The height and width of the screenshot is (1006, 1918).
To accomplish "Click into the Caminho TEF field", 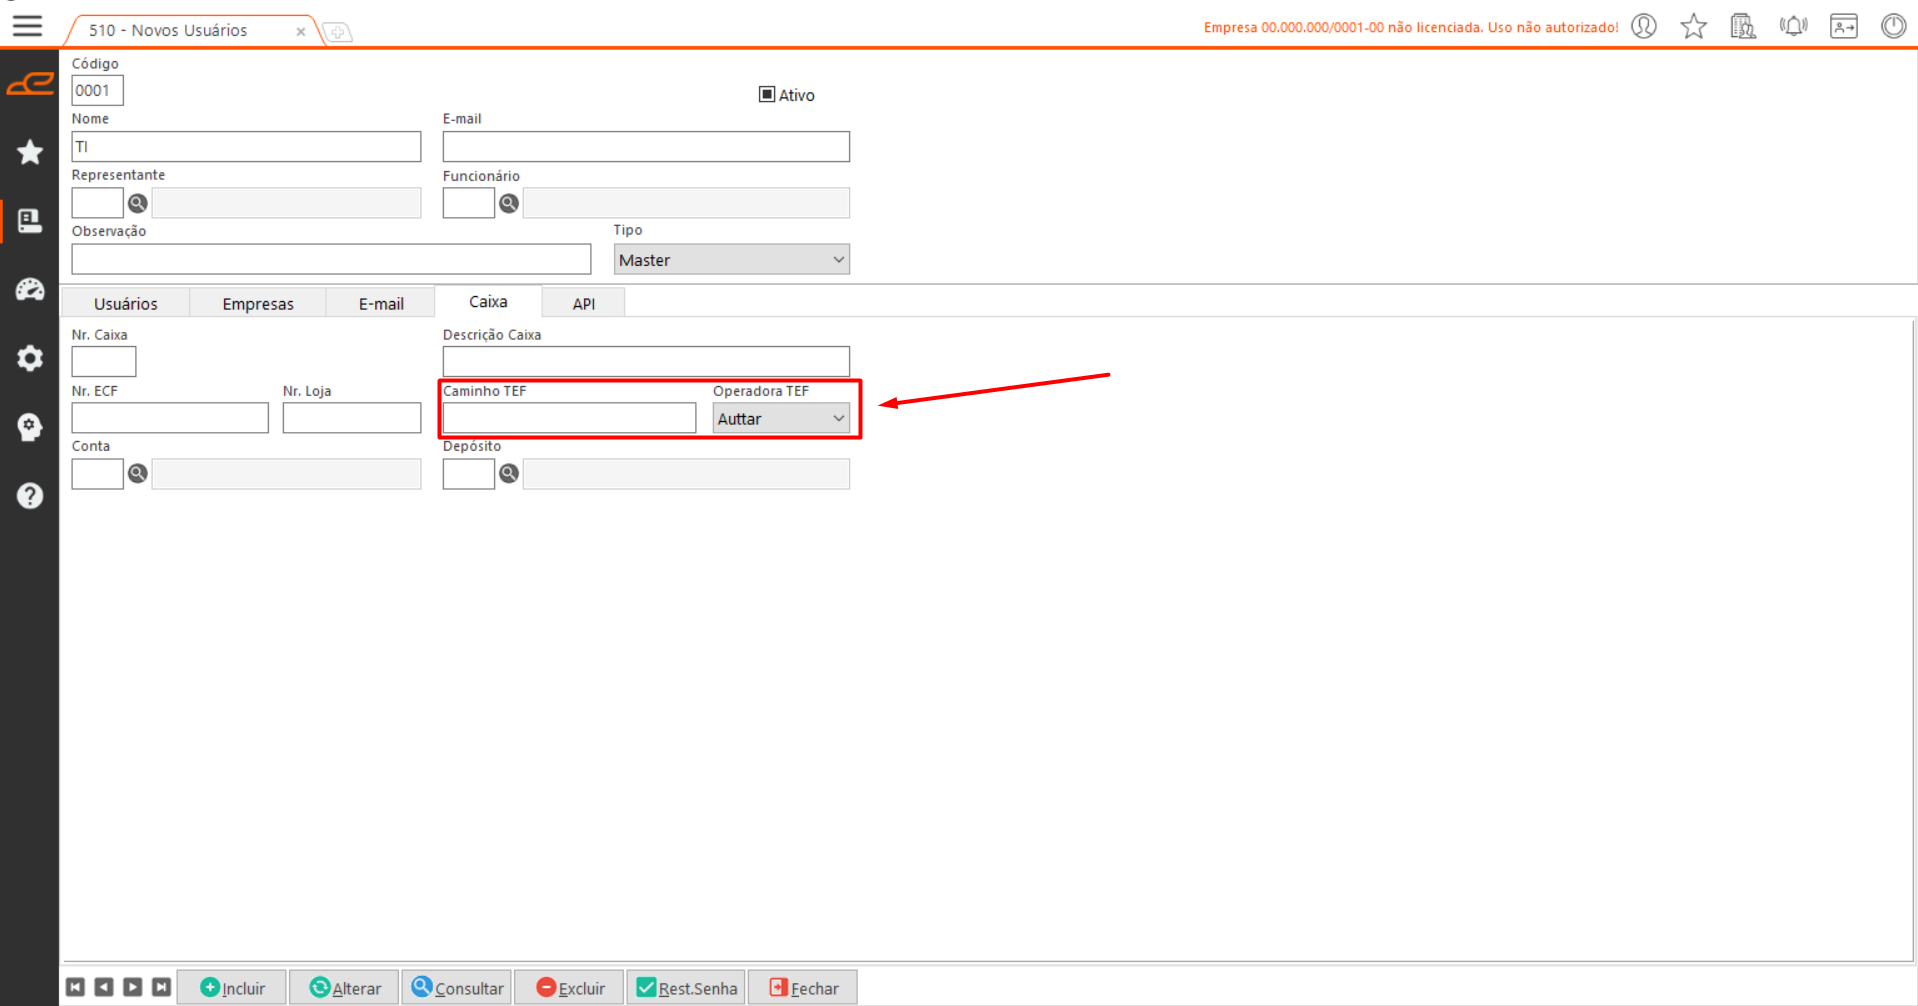I will (569, 418).
